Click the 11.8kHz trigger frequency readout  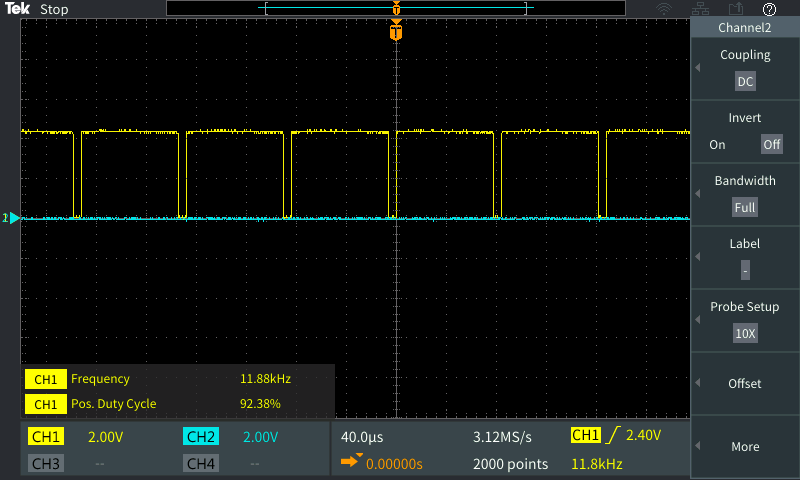click(596, 464)
